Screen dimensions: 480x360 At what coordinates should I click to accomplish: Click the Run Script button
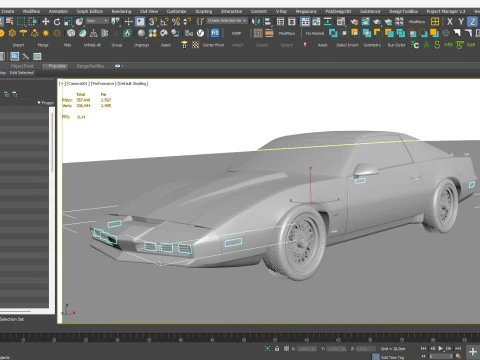point(396,45)
